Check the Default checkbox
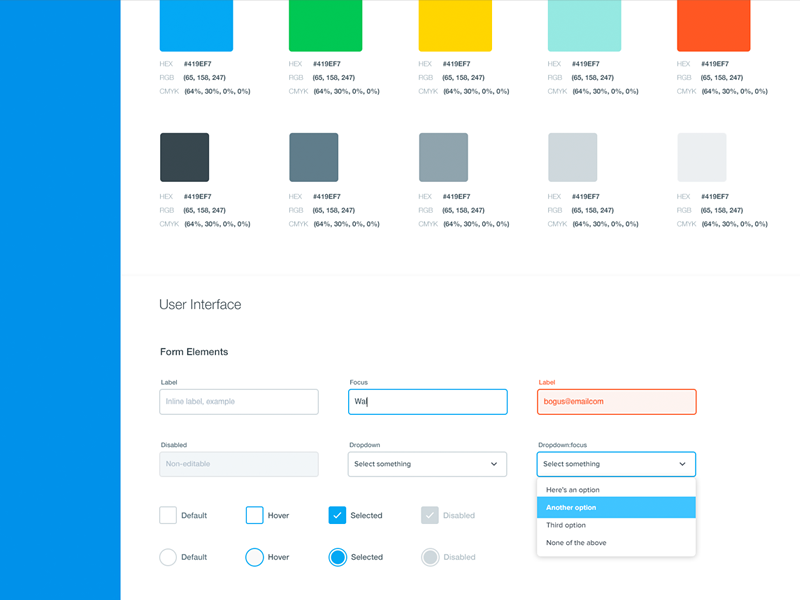 (168, 515)
